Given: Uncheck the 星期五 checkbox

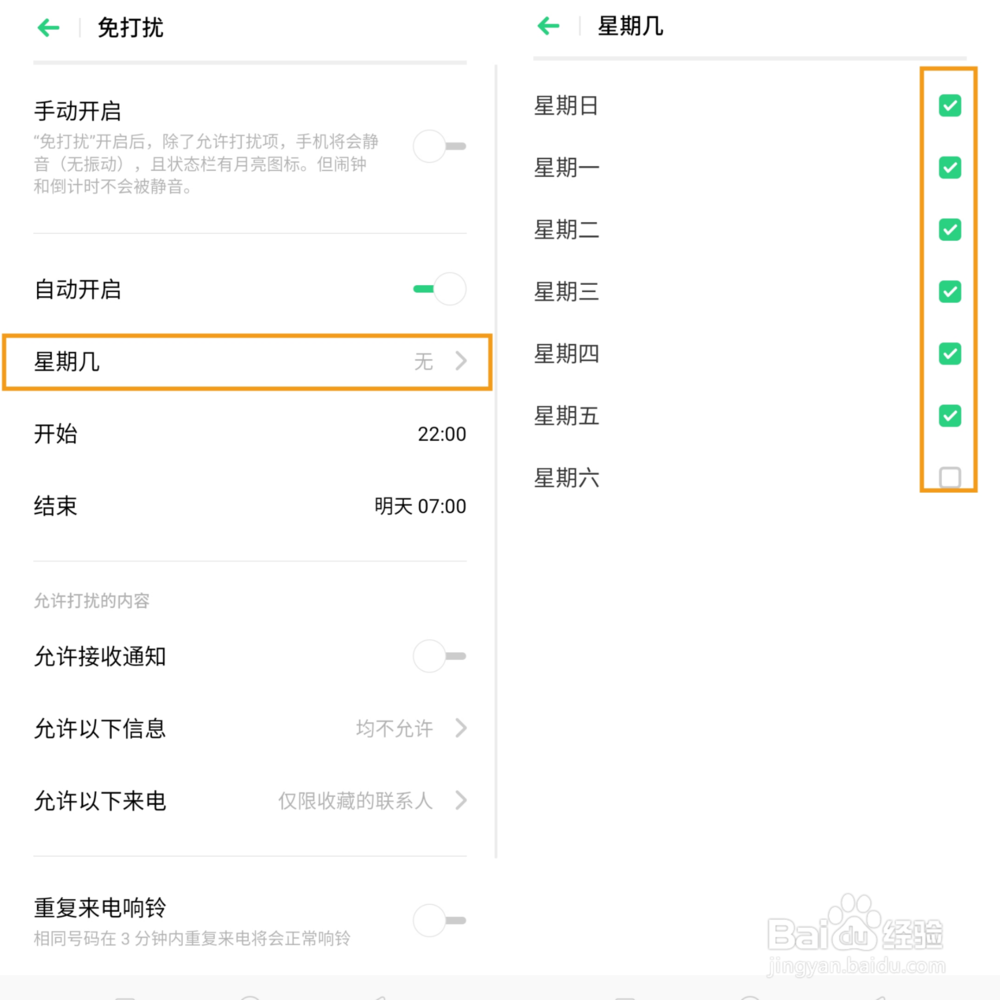Looking at the screenshot, I should pyautogui.click(x=950, y=416).
